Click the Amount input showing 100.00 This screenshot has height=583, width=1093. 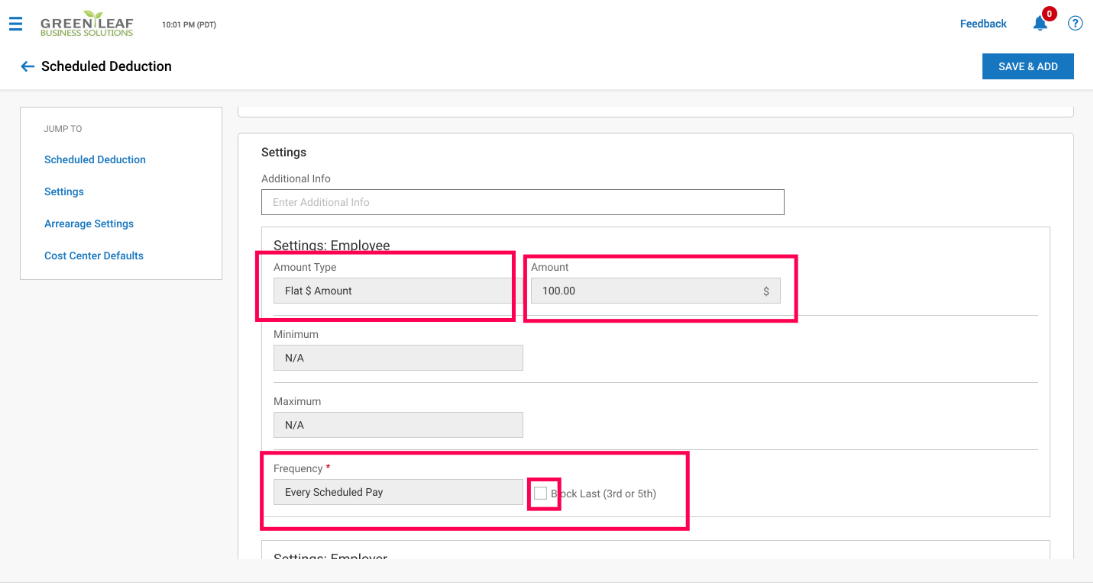pos(640,291)
